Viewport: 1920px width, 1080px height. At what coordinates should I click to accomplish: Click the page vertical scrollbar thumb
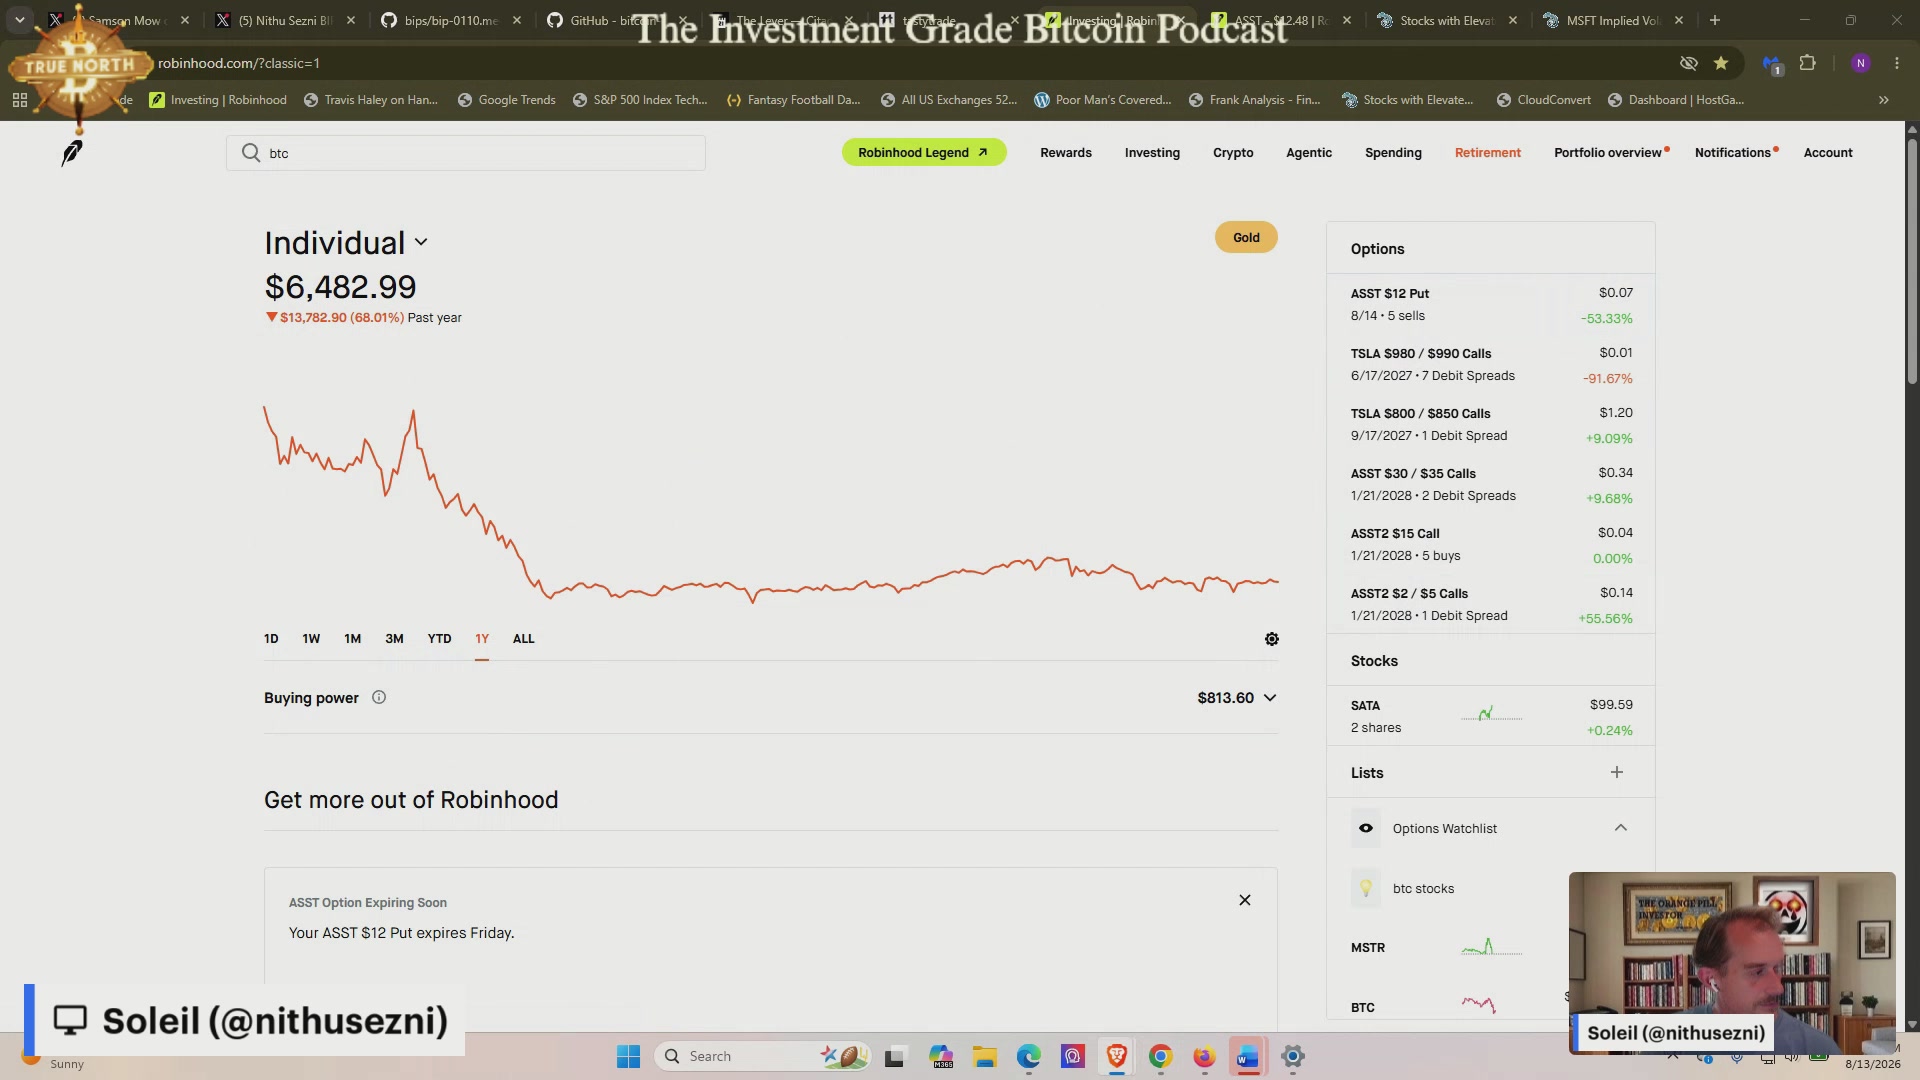(x=1912, y=260)
